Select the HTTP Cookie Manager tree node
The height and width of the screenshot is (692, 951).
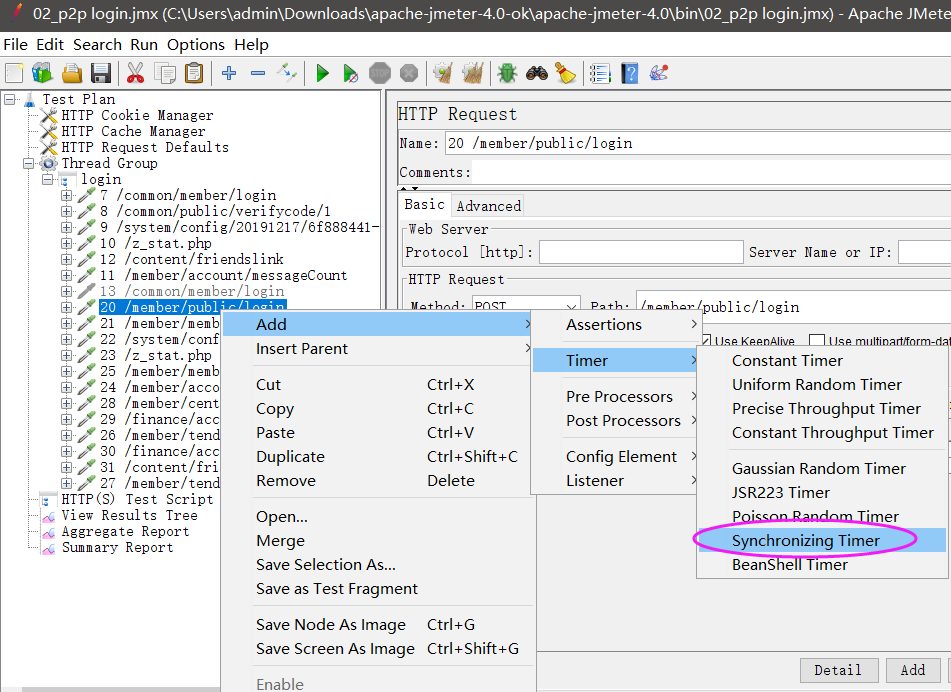(x=137, y=115)
